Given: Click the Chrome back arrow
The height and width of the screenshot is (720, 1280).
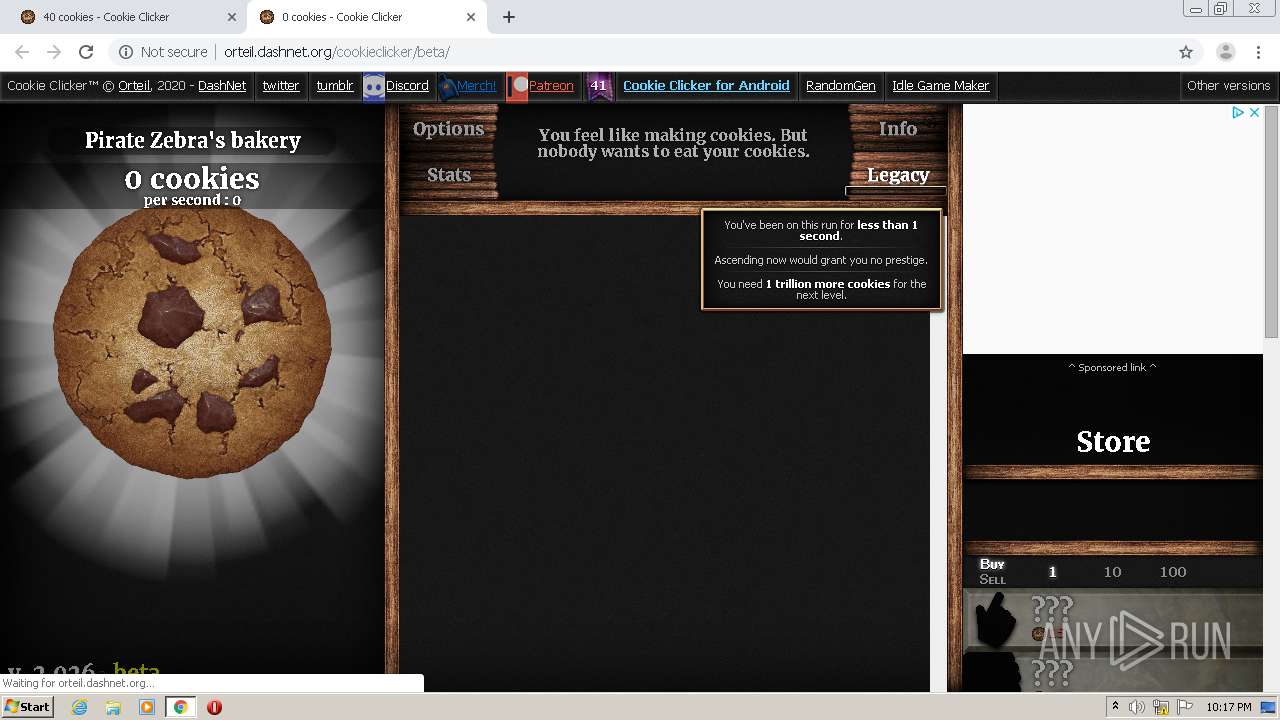Looking at the screenshot, I should click(22, 52).
